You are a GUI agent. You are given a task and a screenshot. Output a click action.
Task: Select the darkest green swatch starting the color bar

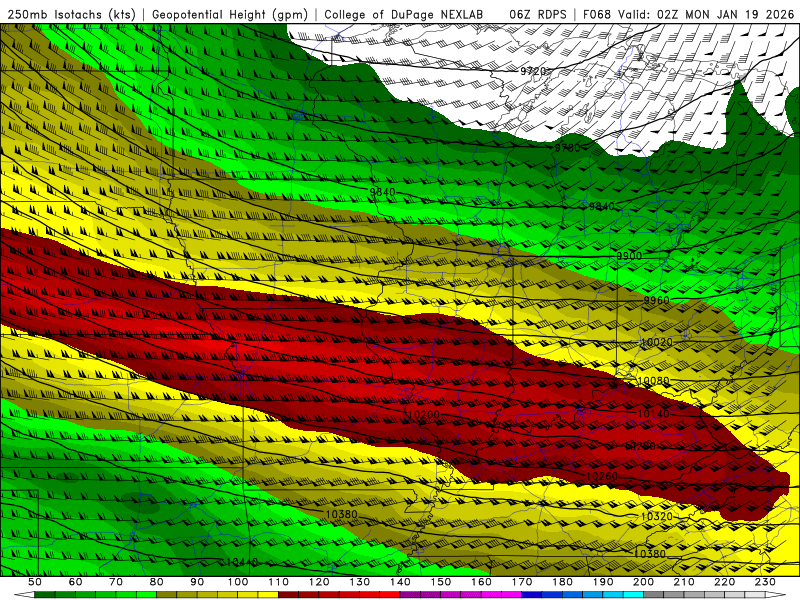pos(45,595)
